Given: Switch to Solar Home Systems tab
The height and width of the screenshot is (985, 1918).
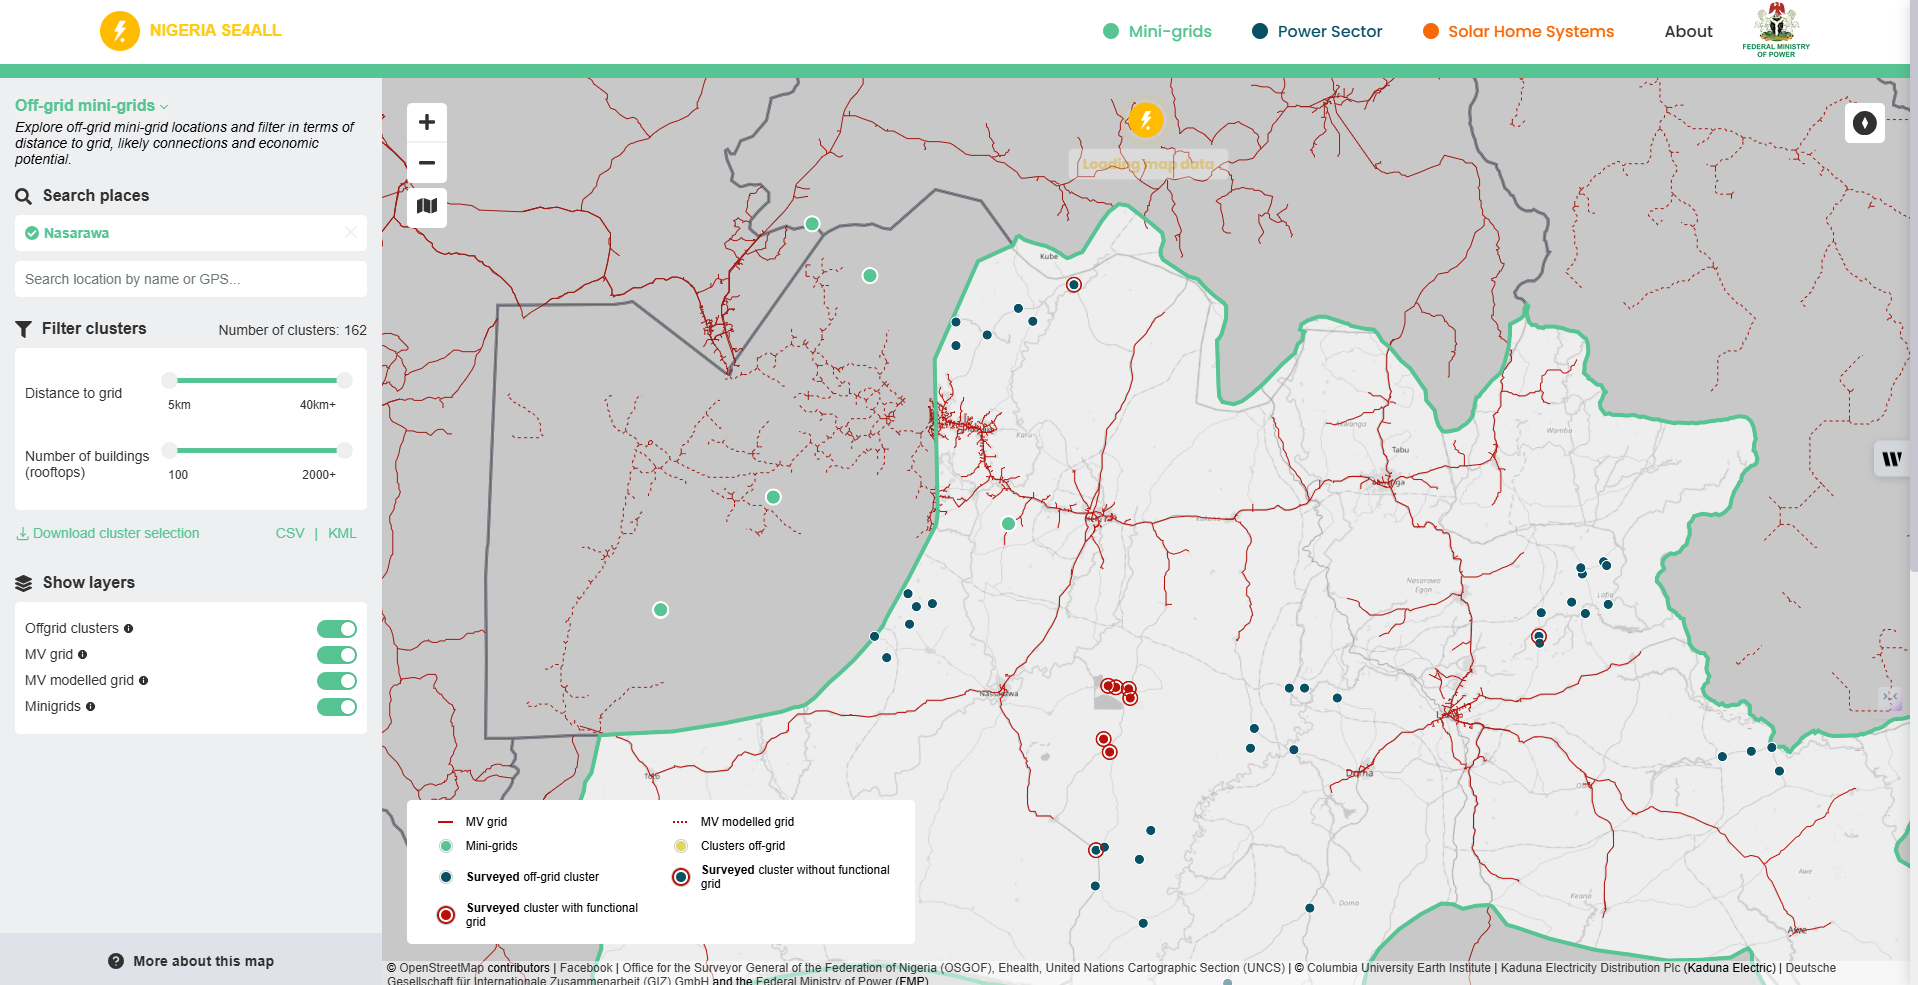Looking at the screenshot, I should point(1518,32).
